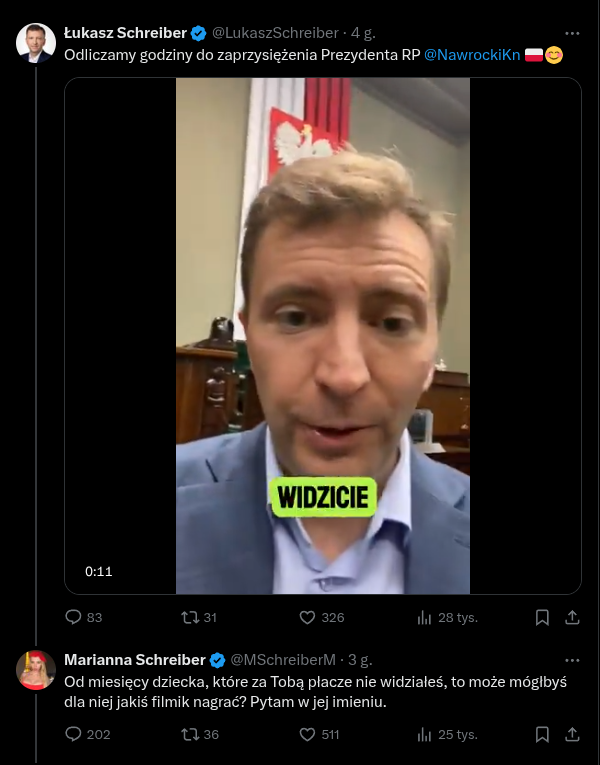Image resolution: width=600 pixels, height=765 pixels.
Task: Share Marianna Schreiber's reply
Action: 573,735
